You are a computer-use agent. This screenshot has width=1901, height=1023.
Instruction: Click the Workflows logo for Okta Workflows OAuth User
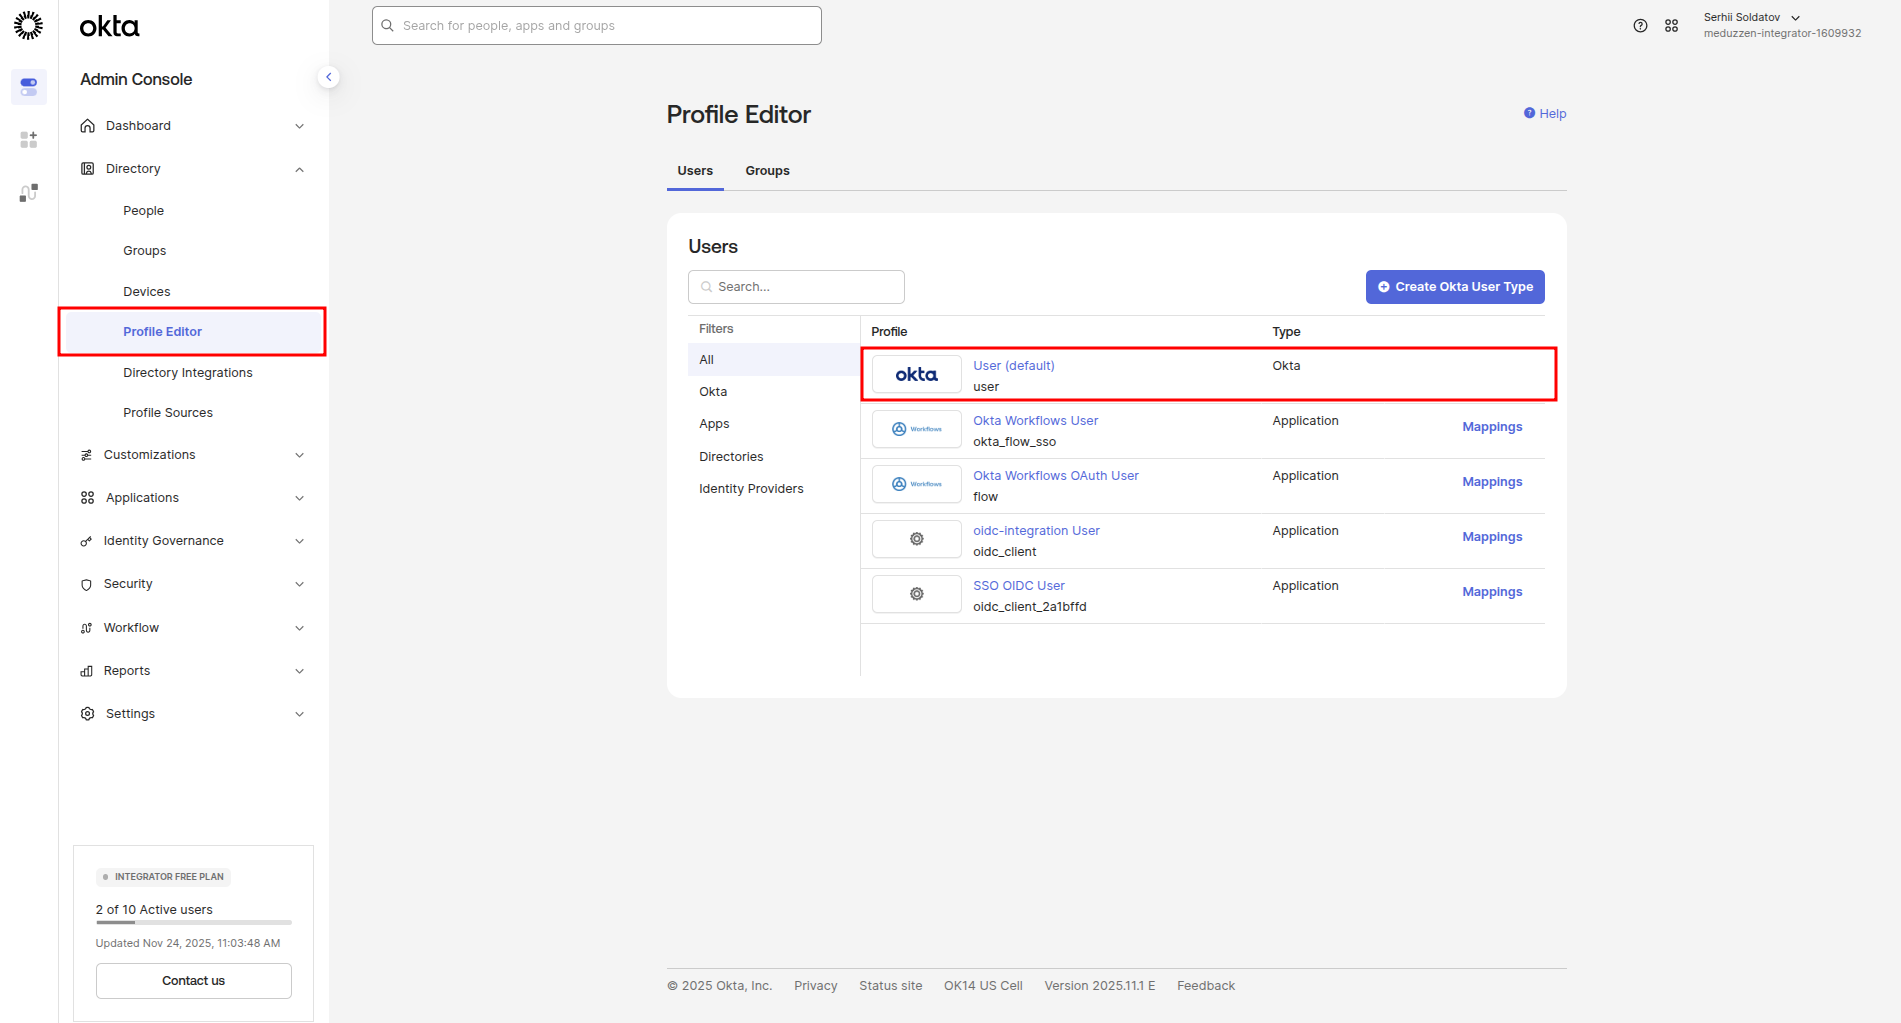pyautogui.click(x=917, y=485)
